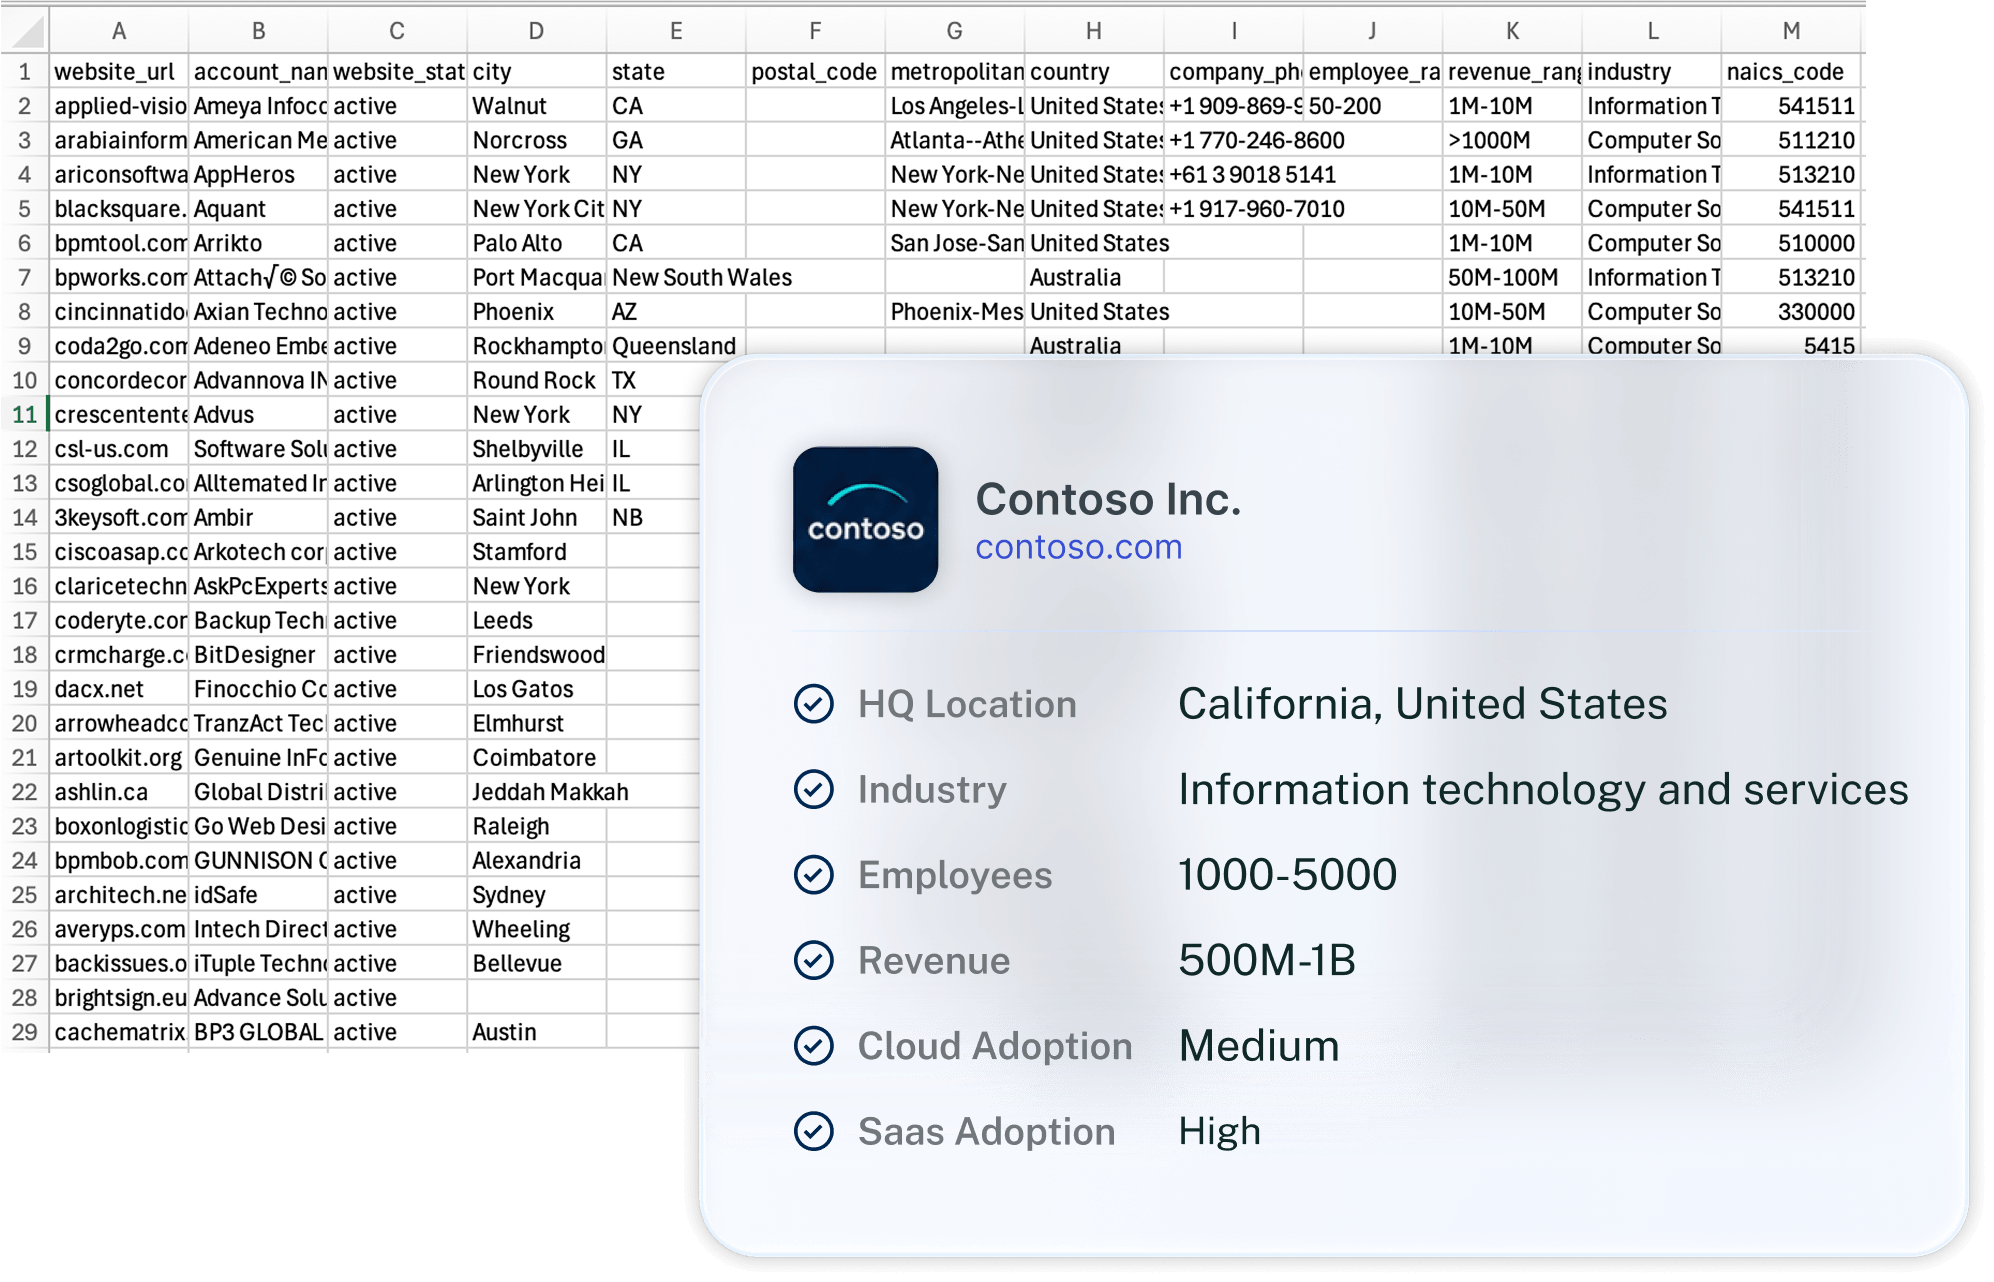Select cell with 'website_url' header

(x=119, y=72)
